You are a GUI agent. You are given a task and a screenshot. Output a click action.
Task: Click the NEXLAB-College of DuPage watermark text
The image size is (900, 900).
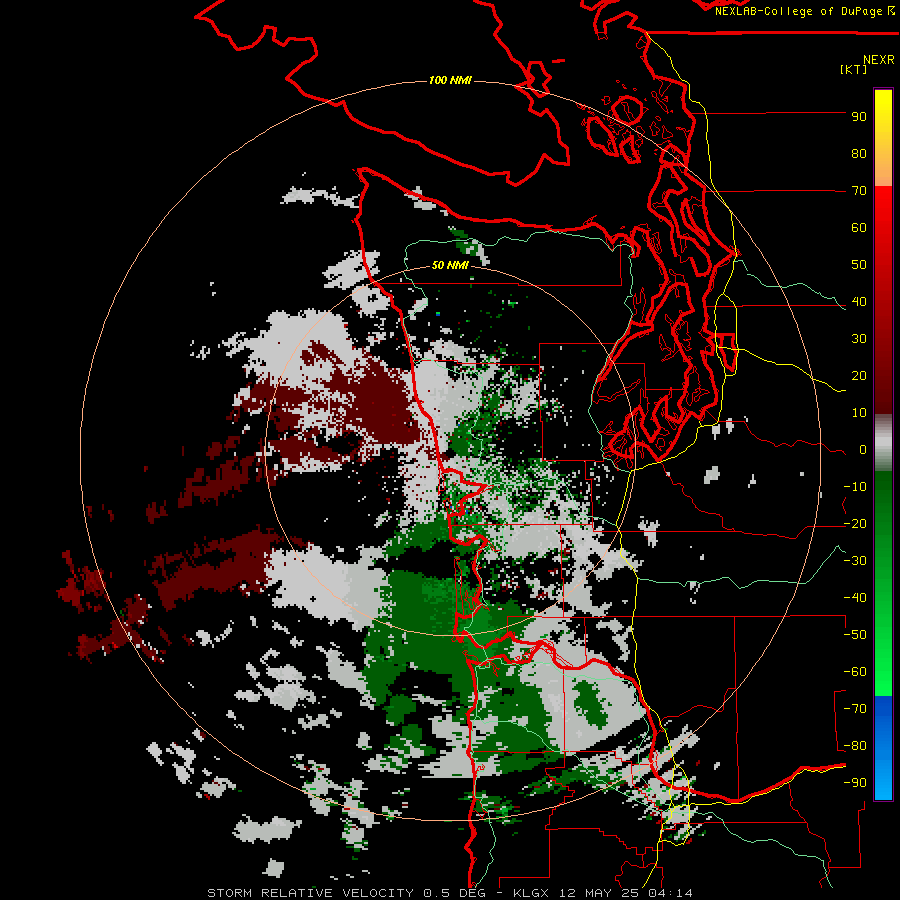[x=804, y=11]
